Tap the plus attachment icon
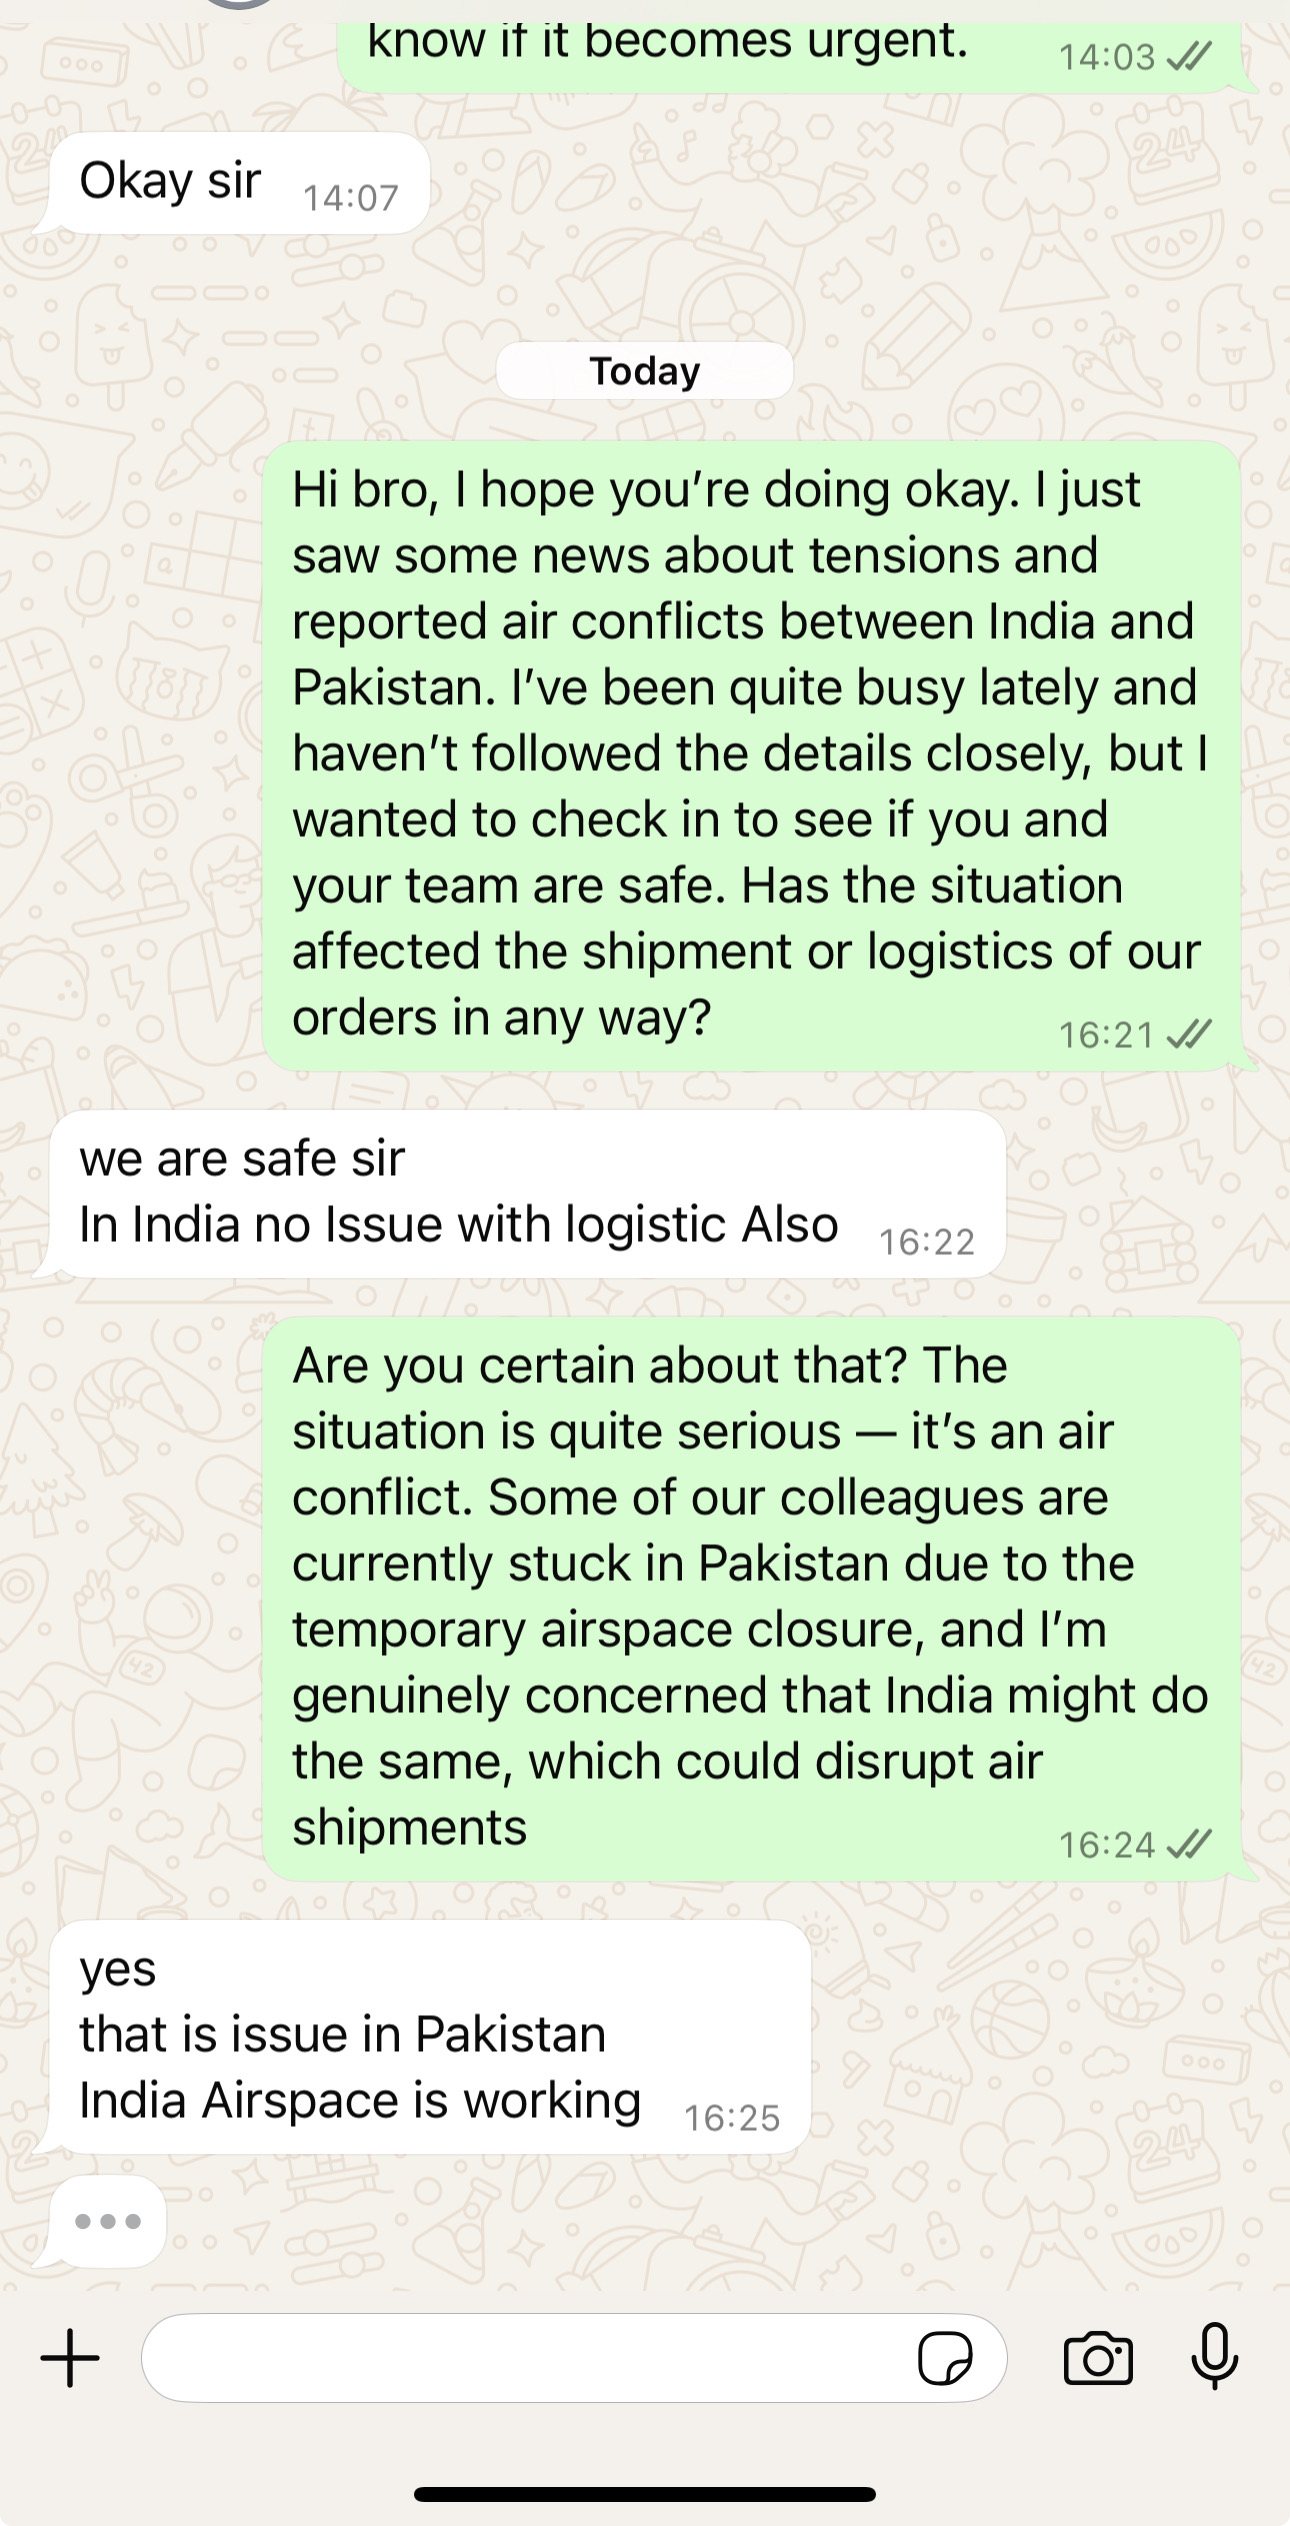1290x2526 pixels. click(x=70, y=2358)
